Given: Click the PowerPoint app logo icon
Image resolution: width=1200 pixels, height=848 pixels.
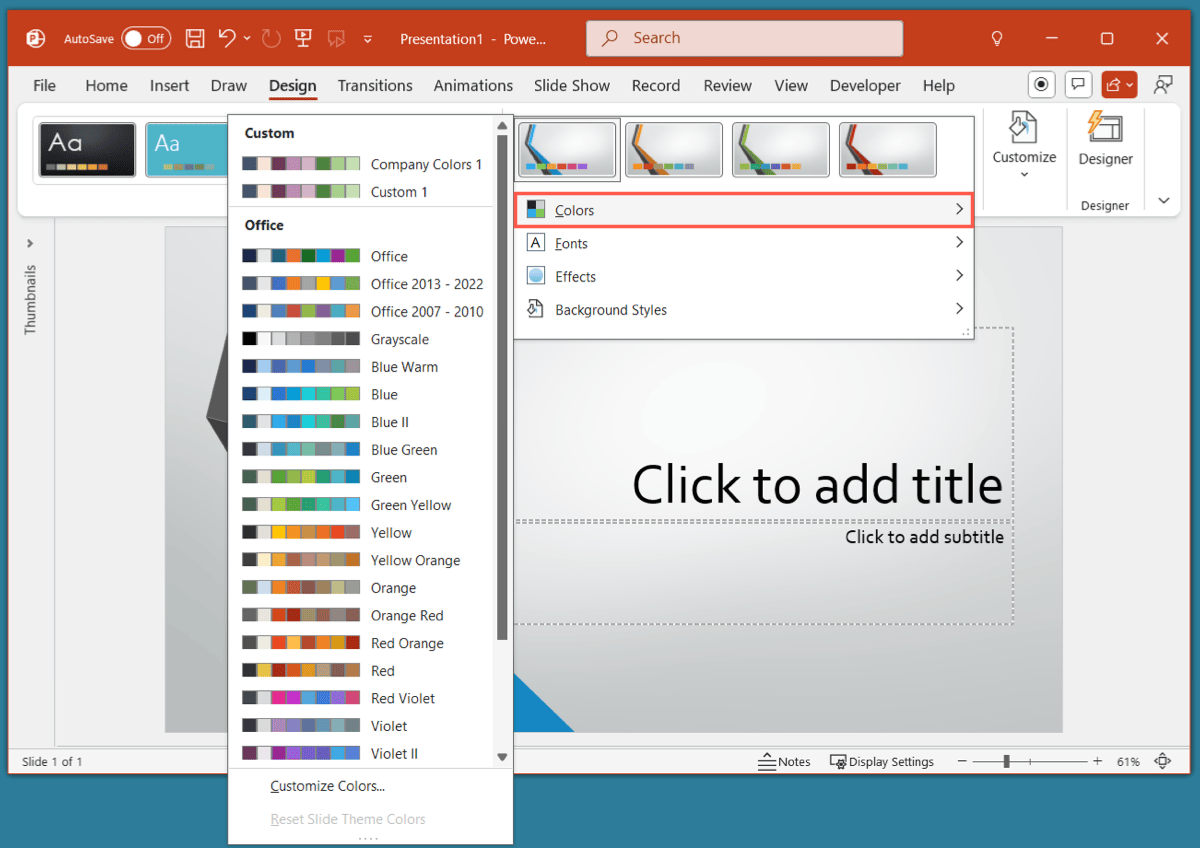Looking at the screenshot, I should pos(36,39).
